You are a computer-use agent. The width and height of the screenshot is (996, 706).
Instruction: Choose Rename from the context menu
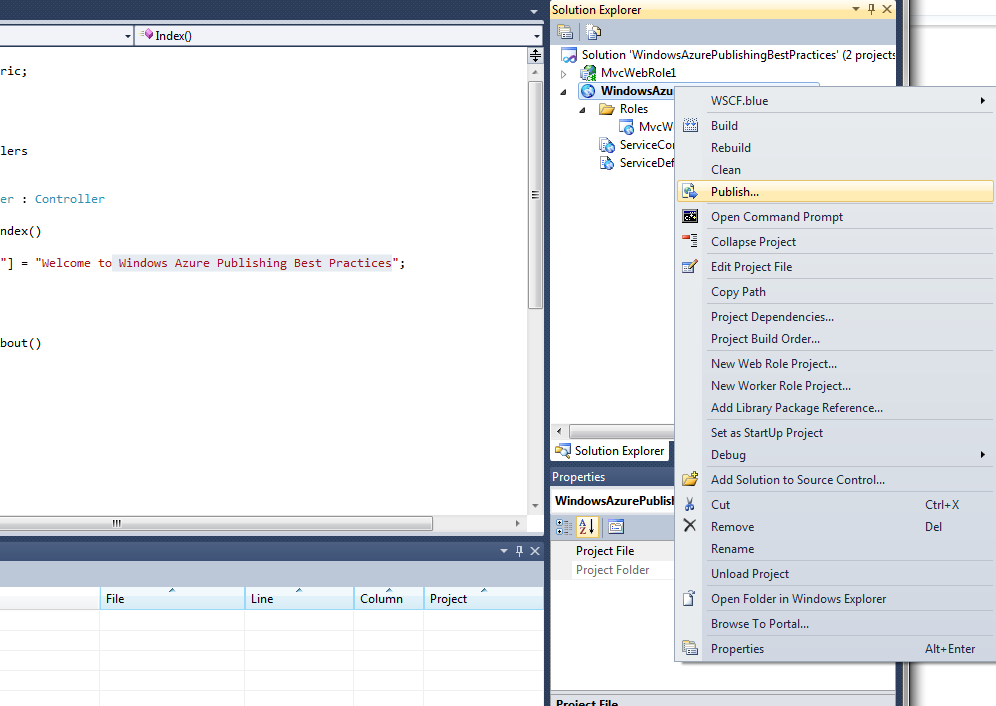coord(835,549)
